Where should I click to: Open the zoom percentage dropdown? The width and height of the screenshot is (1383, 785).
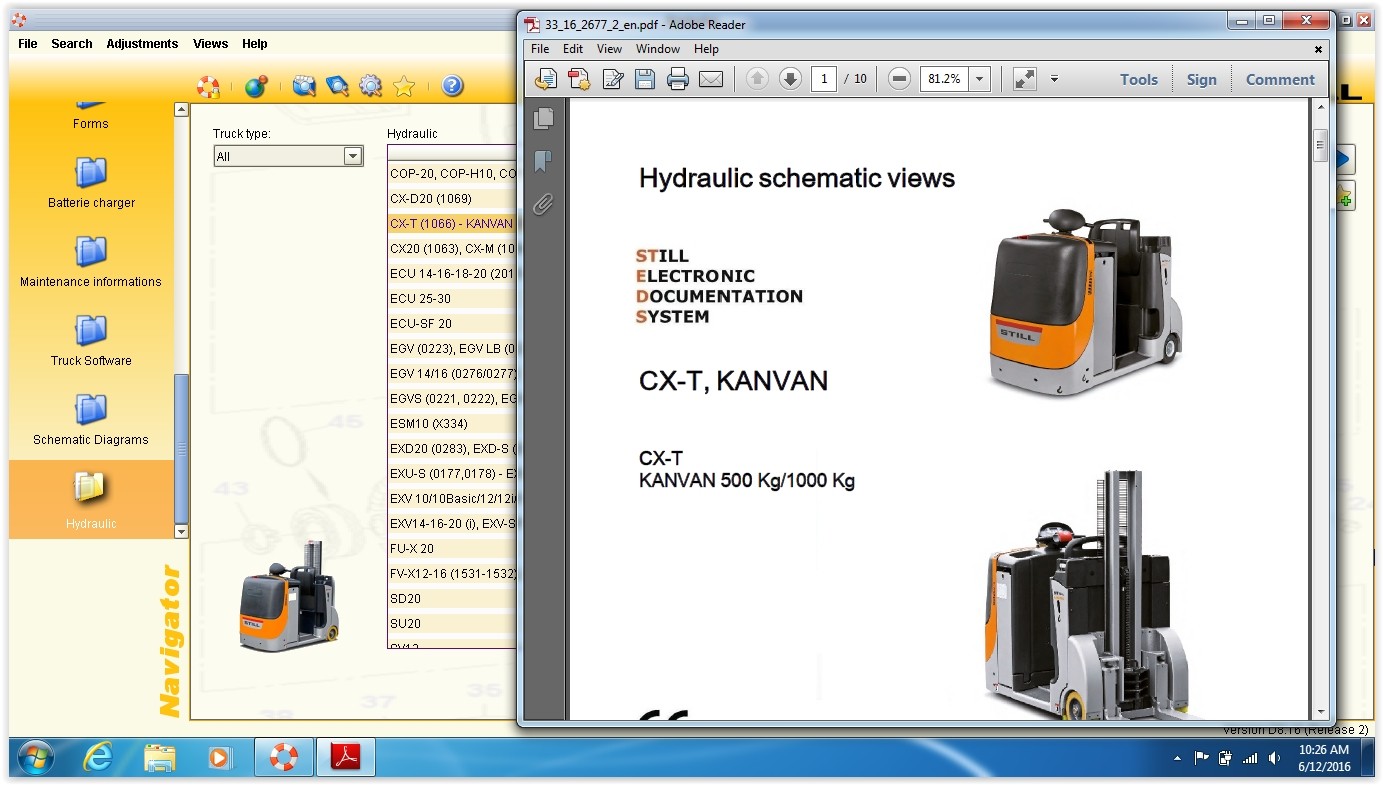tap(979, 79)
